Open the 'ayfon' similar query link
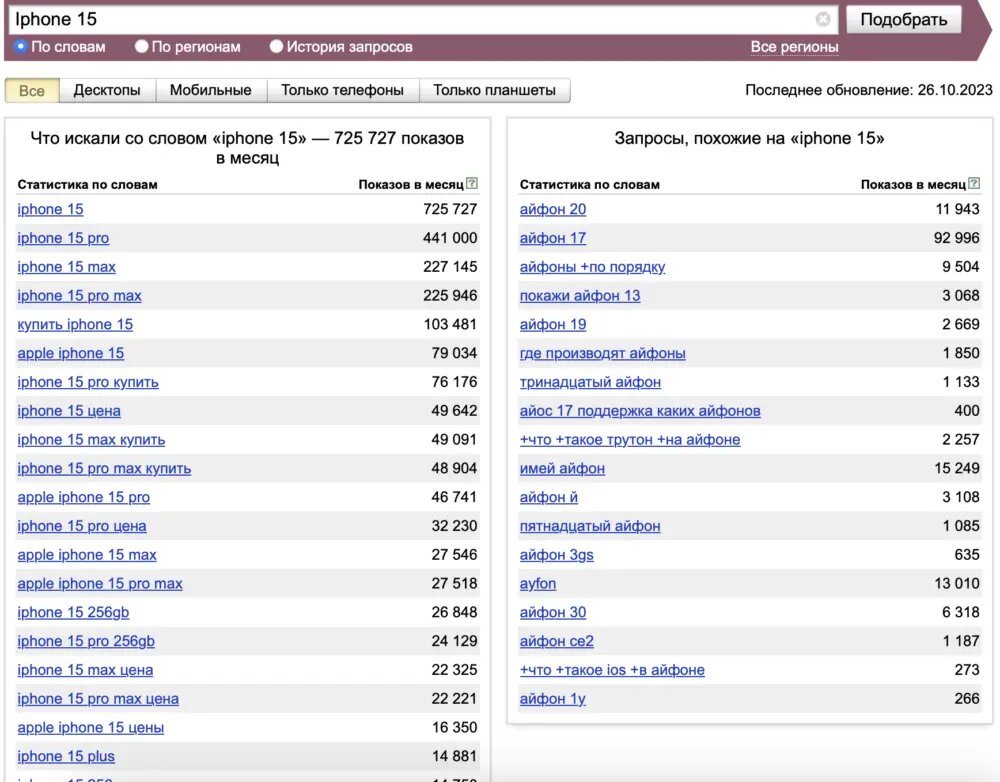The width and height of the screenshot is (1000, 782). [x=538, y=584]
